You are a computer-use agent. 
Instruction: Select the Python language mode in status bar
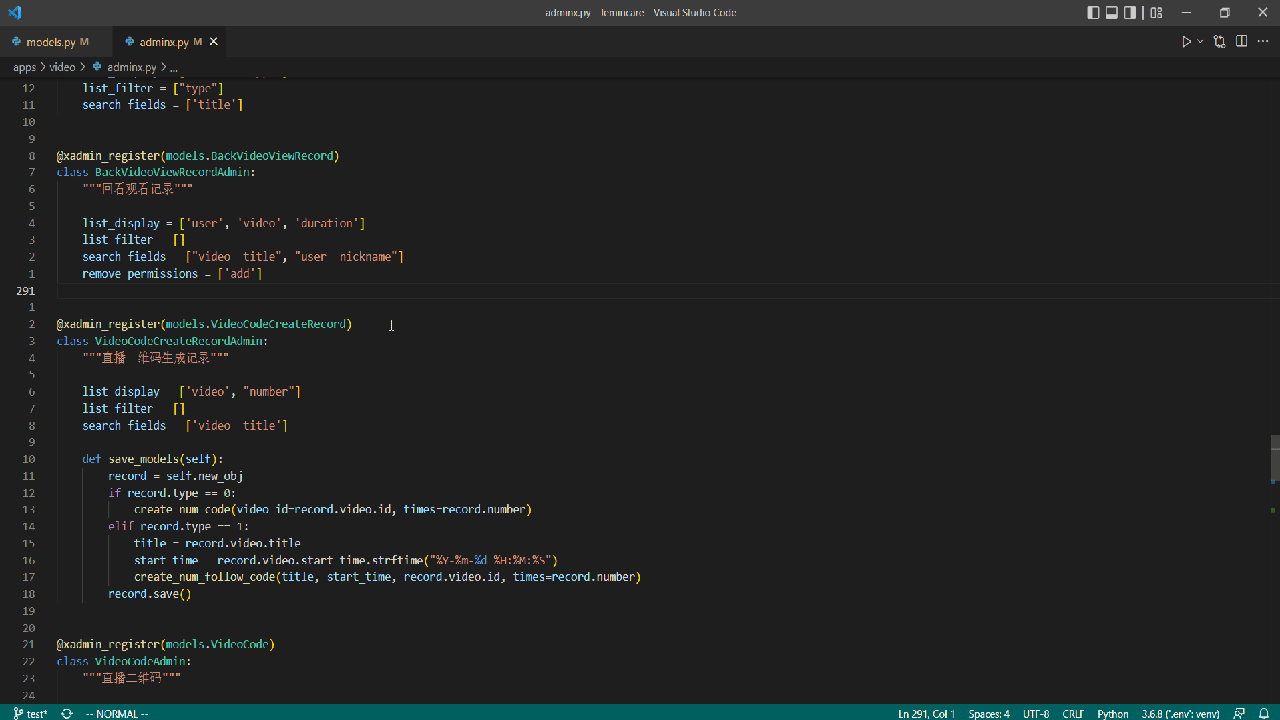1112,713
